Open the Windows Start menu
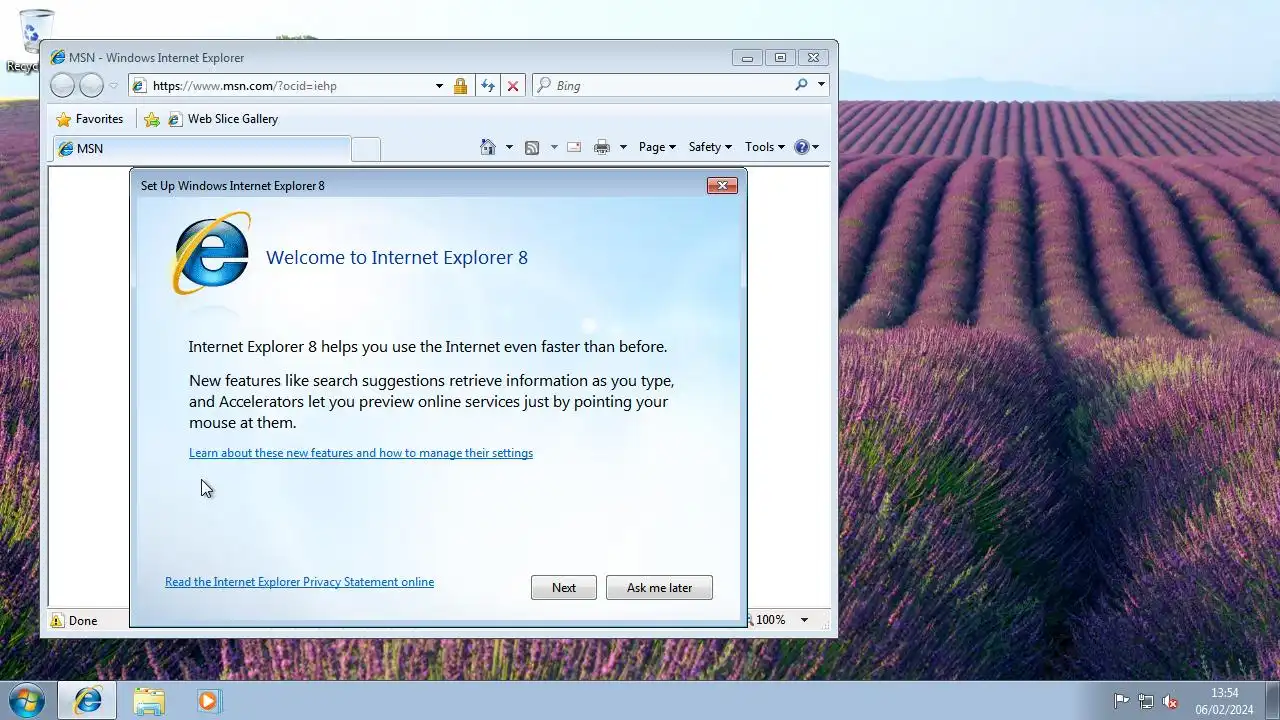Screen dimensions: 1280x720 (26, 700)
